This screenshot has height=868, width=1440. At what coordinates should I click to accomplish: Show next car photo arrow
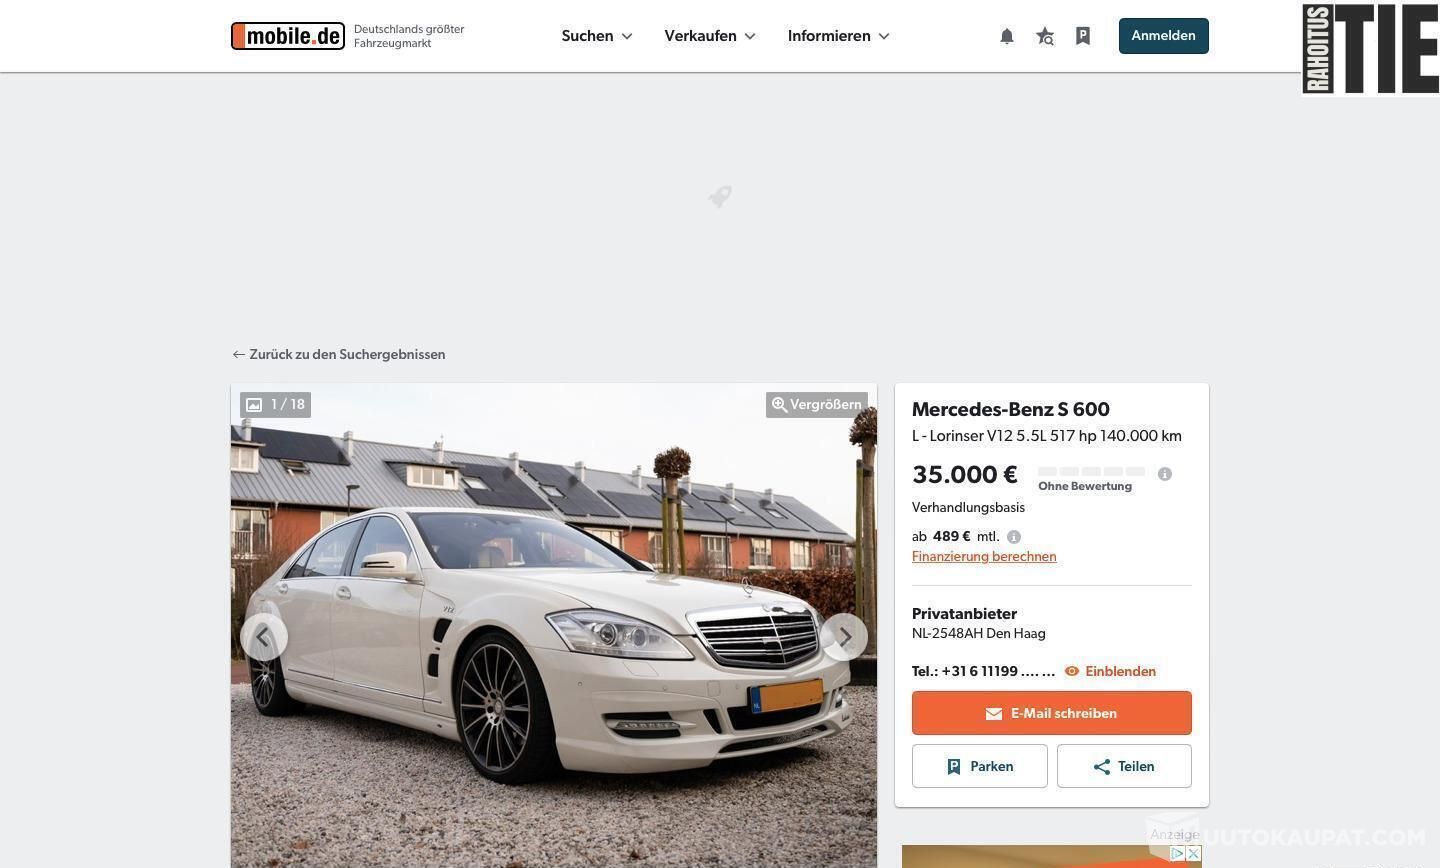(844, 637)
